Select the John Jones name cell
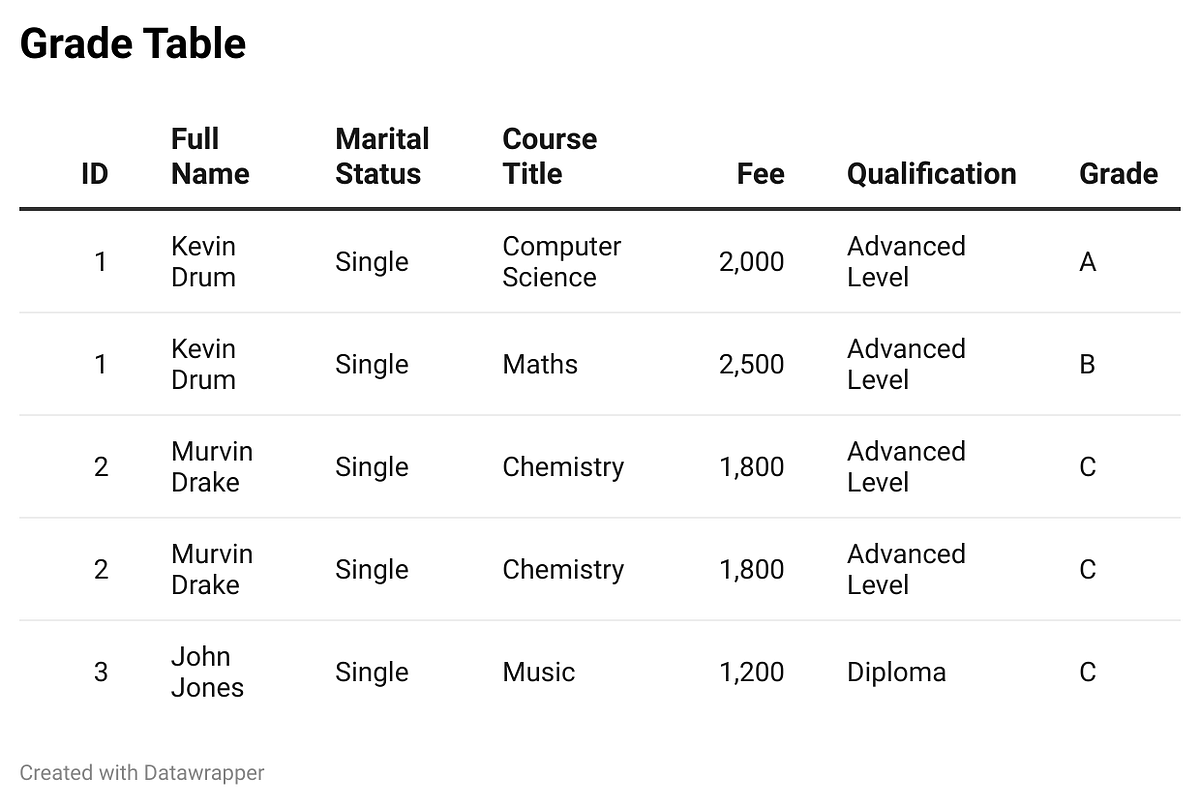This screenshot has height=805, width=1200. (x=207, y=672)
